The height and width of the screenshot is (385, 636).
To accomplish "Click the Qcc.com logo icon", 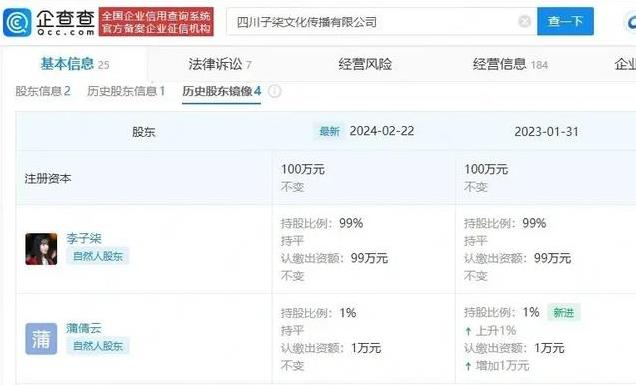I will (17, 22).
